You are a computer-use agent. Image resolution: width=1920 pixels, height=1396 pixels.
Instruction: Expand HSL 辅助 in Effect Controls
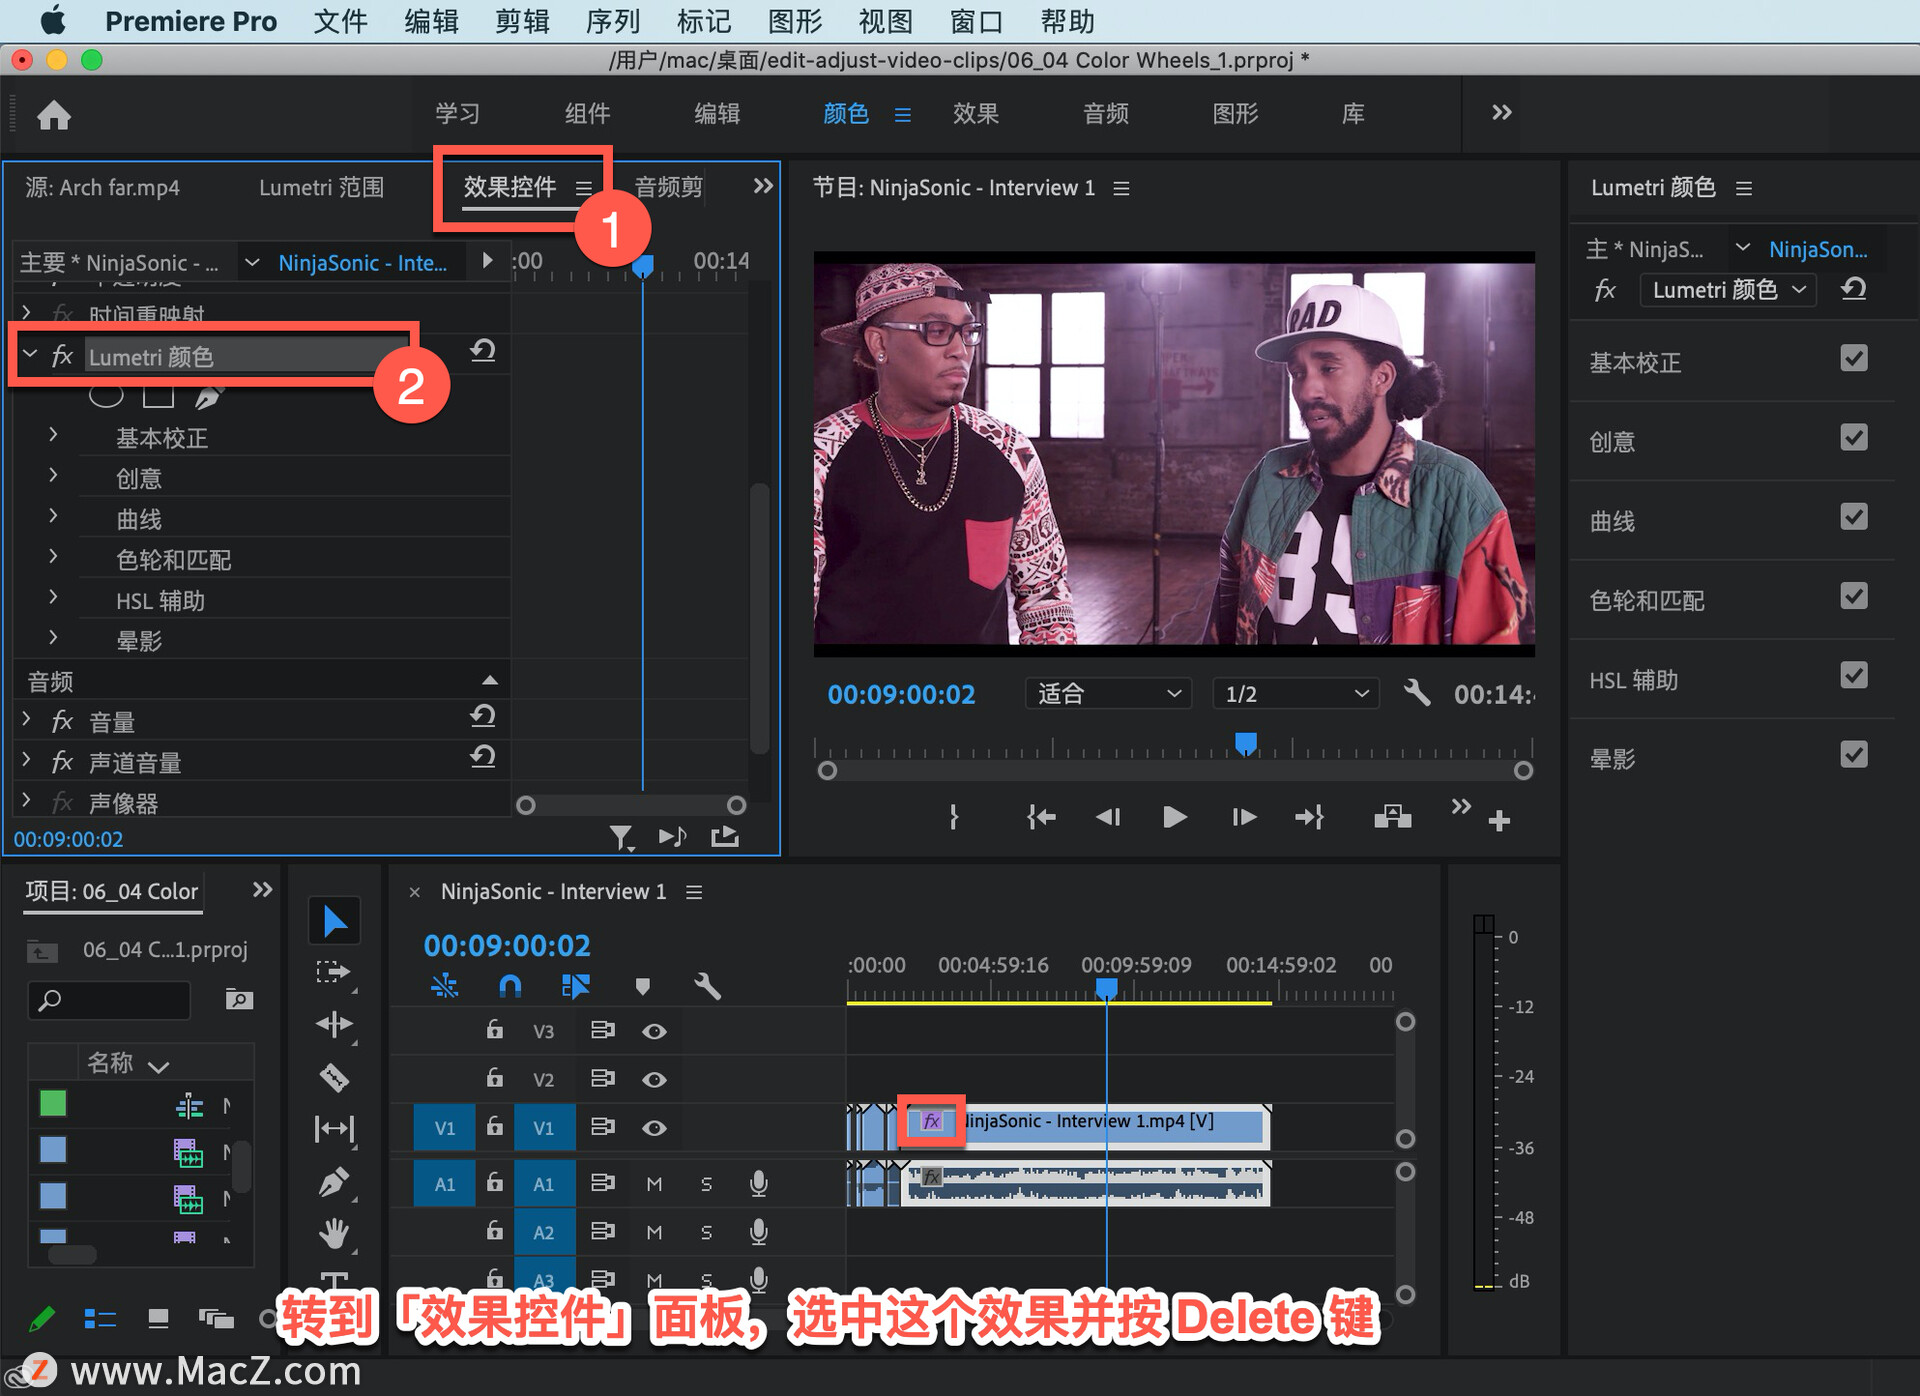coord(53,597)
